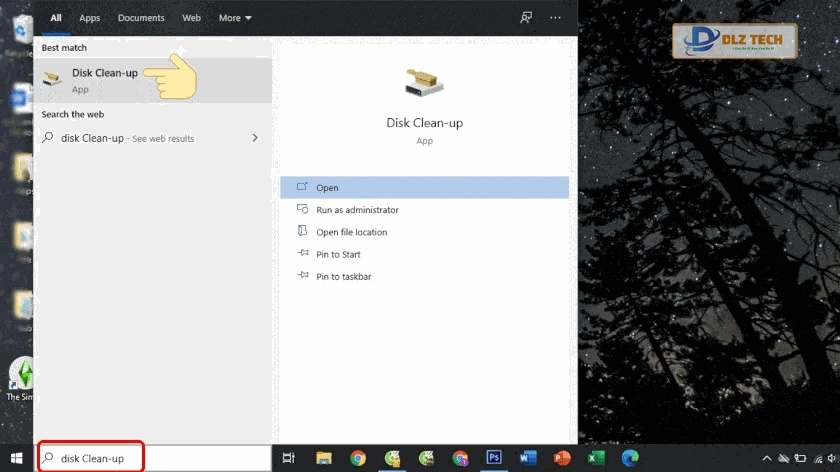Image resolution: width=840 pixels, height=472 pixels.
Task: Launch Microsoft Edge browser icon
Action: click(630, 458)
